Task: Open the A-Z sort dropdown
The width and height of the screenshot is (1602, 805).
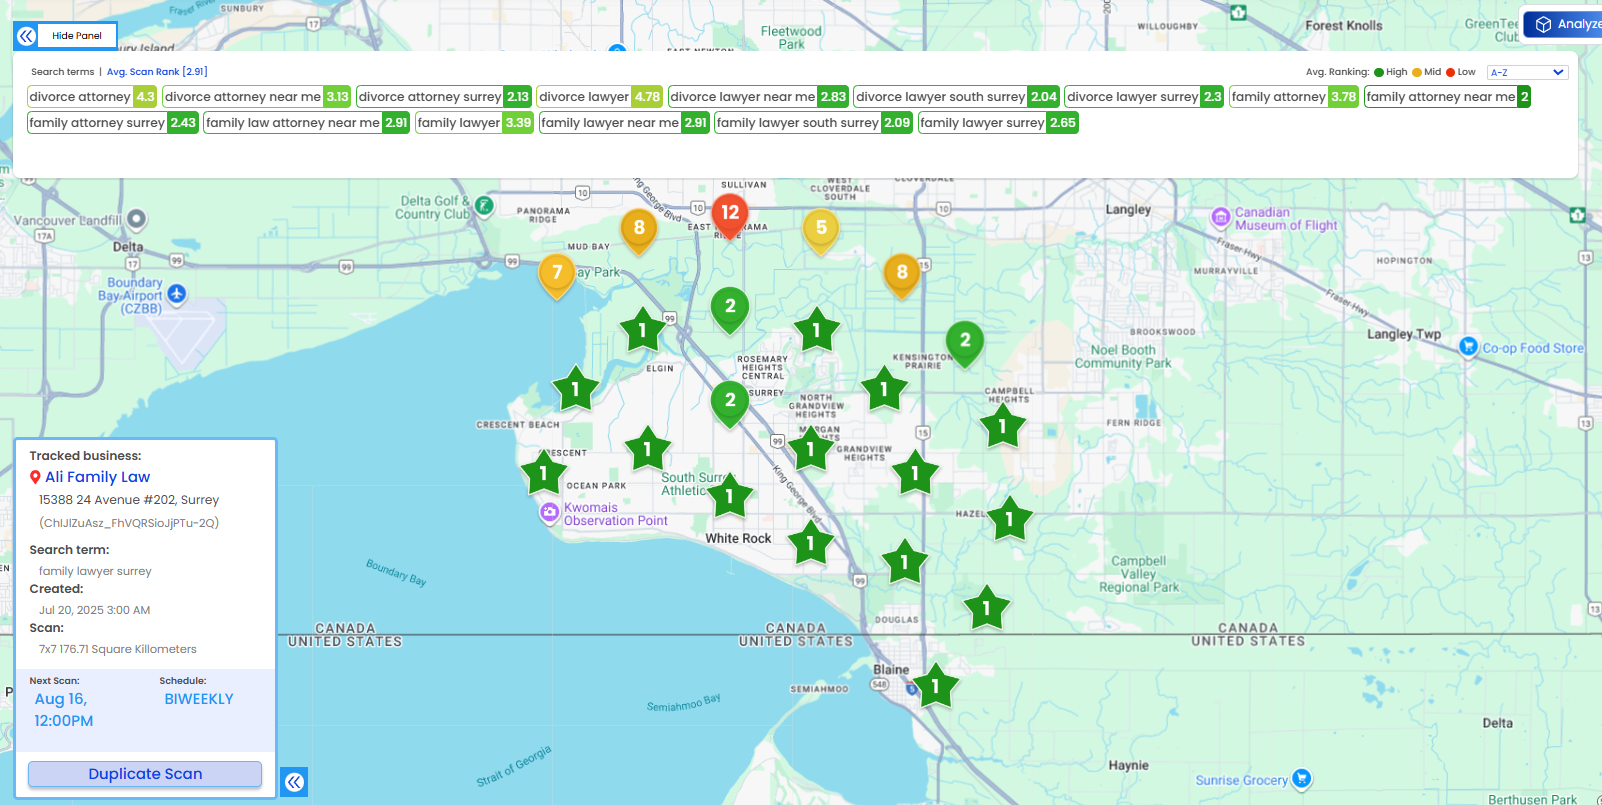Action: point(1526,72)
